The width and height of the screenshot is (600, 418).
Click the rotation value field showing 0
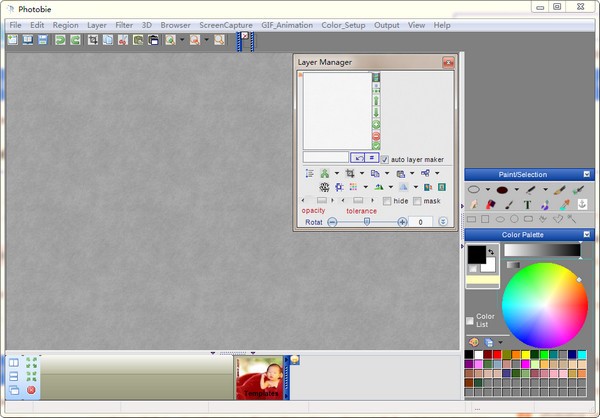pyautogui.click(x=420, y=222)
